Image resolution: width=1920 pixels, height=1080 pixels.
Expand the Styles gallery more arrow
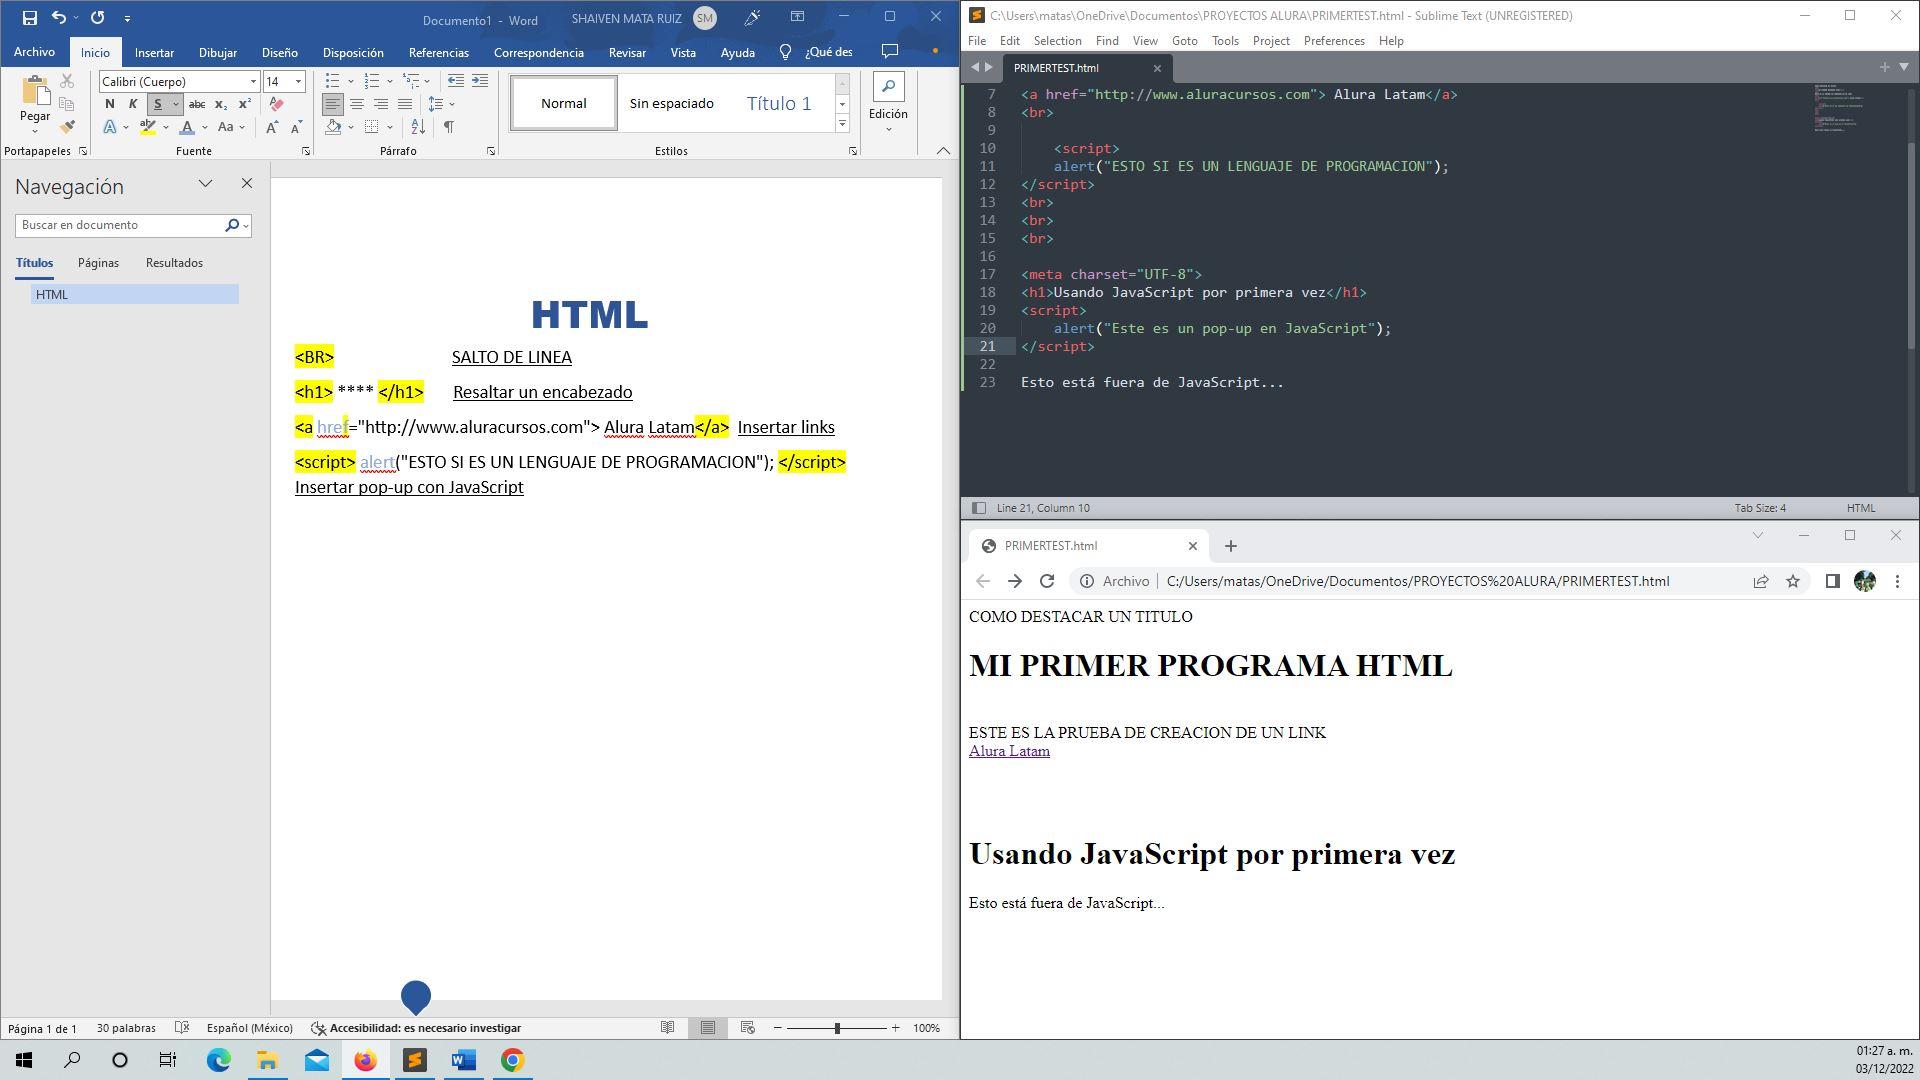[x=843, y=124]
